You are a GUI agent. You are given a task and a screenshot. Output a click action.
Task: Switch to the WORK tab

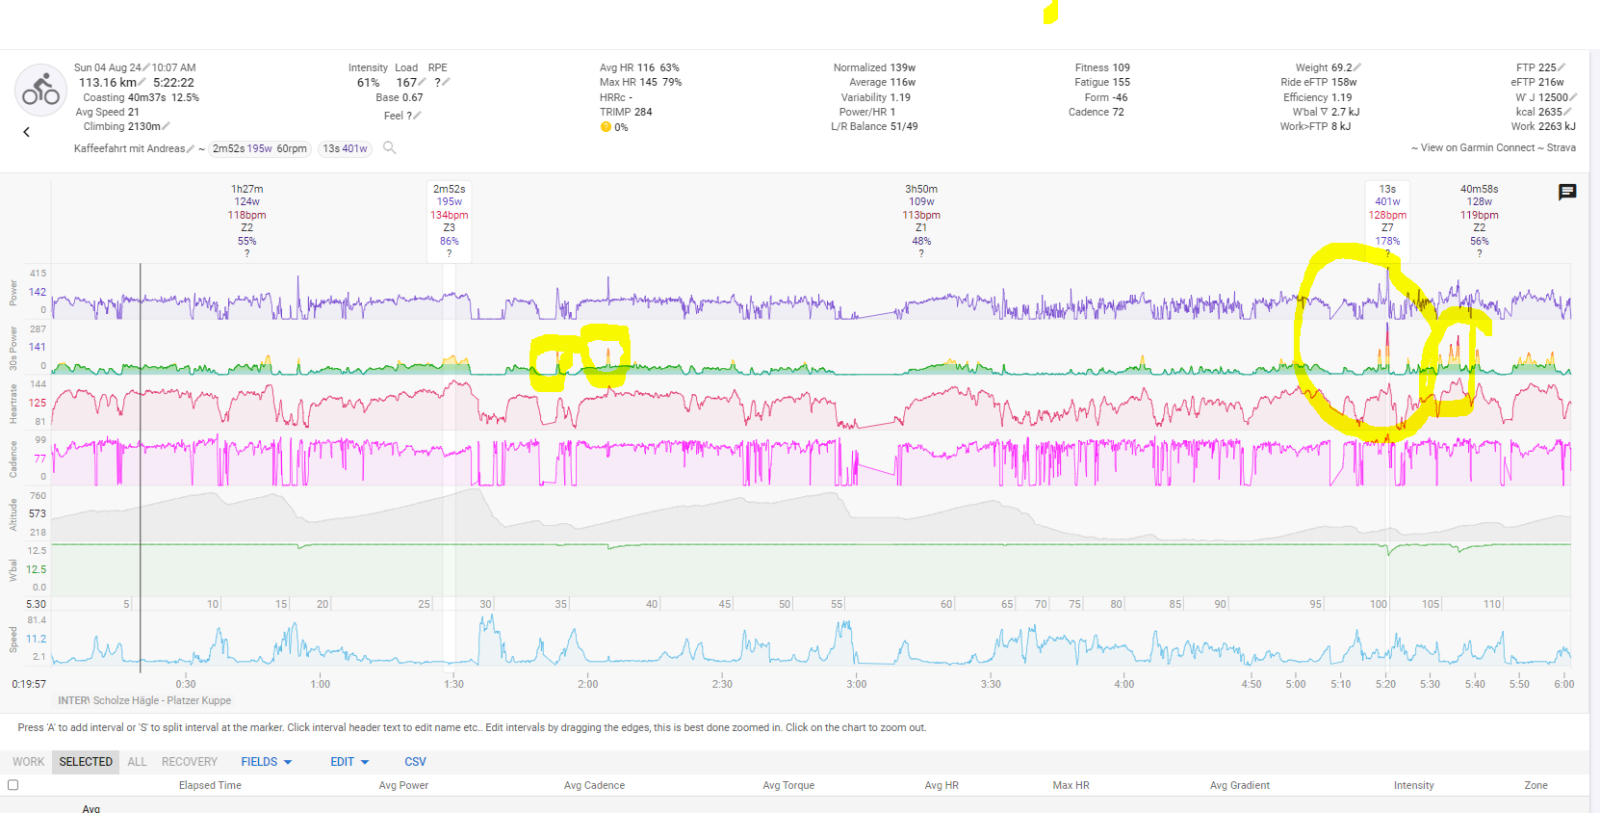(28, 762)
